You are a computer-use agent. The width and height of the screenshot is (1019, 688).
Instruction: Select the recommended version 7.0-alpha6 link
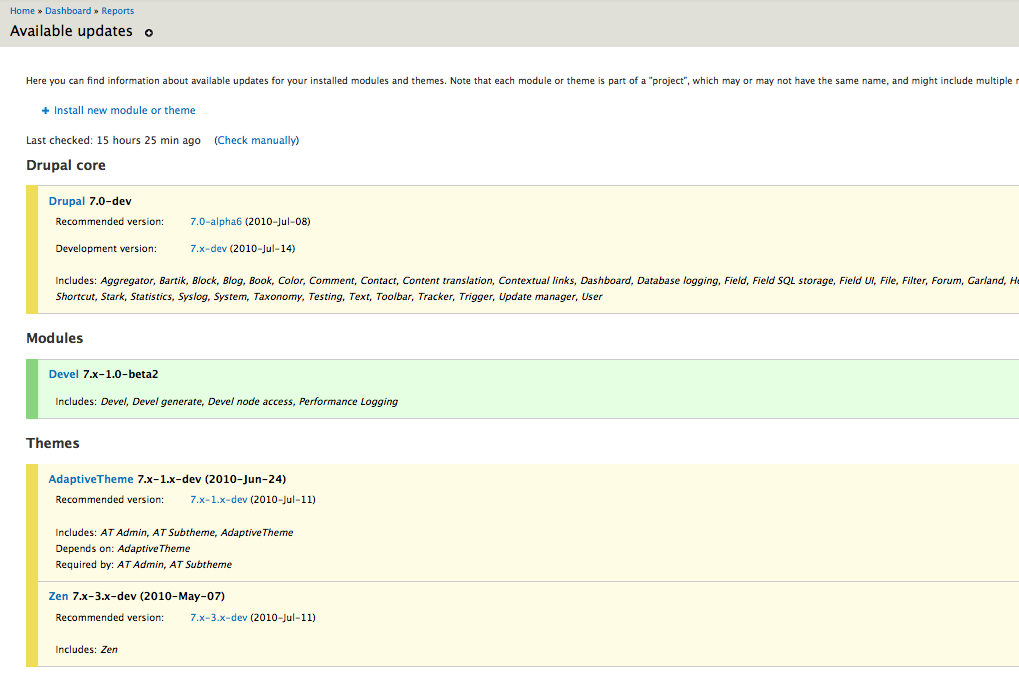click(216, 222)
